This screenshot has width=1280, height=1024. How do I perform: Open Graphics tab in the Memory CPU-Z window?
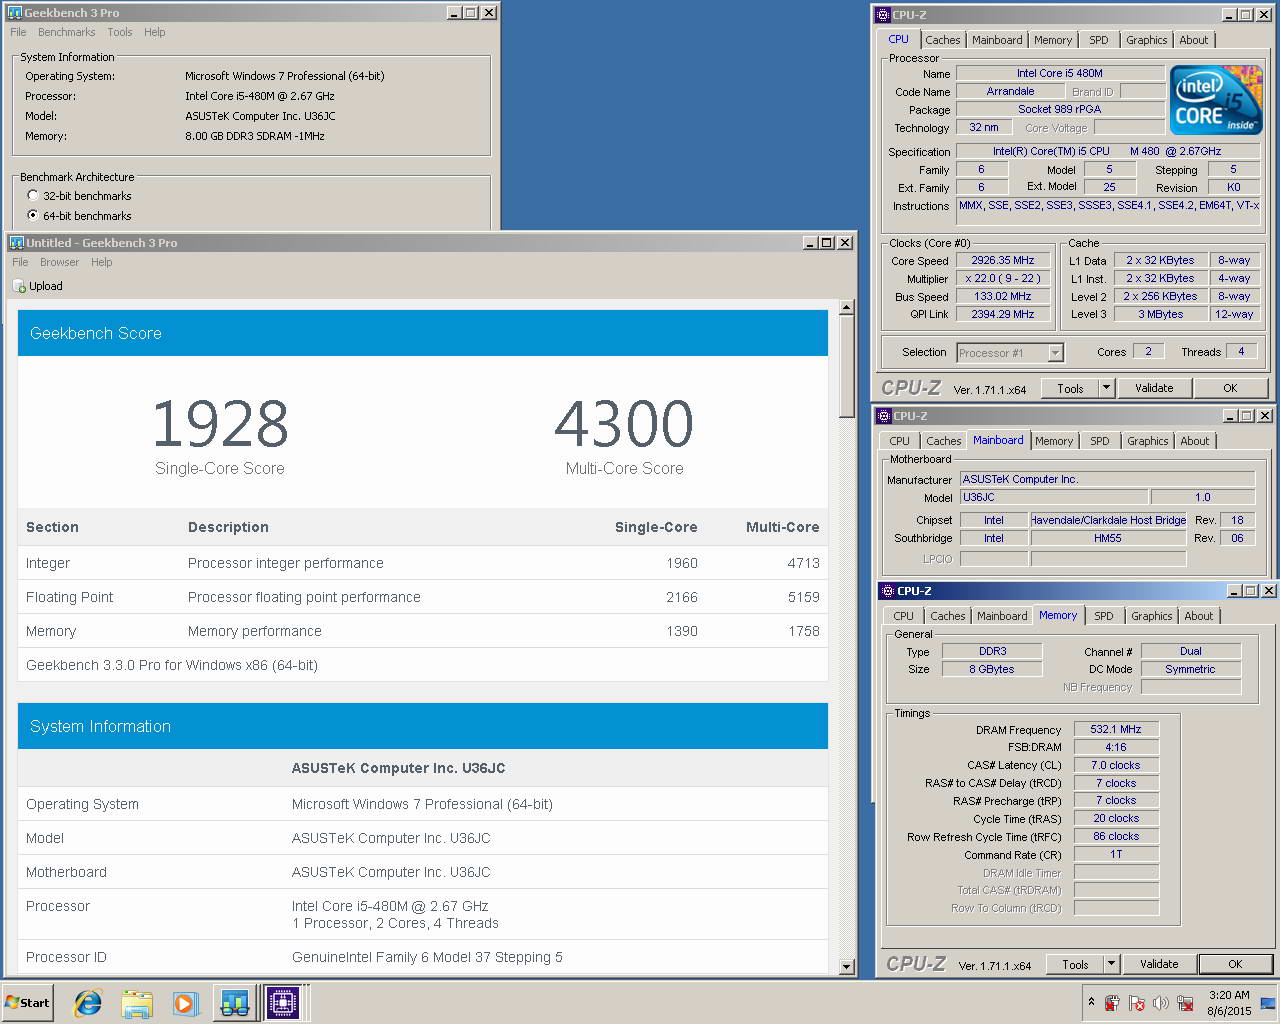(1151, 616)
